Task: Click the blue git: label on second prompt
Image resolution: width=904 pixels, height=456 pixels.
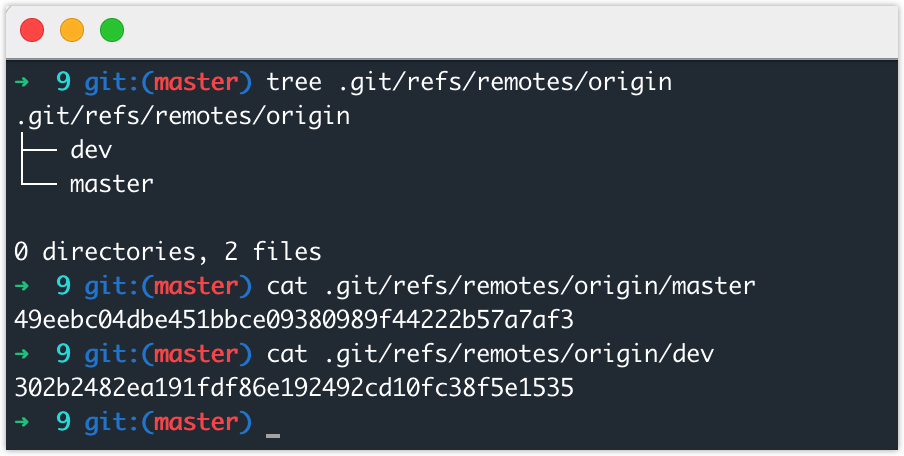Action: click(x=112, y=287)
